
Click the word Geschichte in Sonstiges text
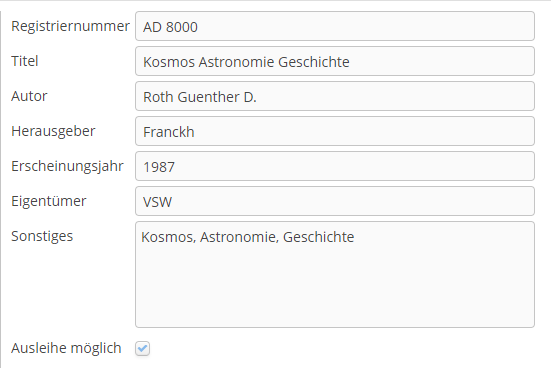click(x=318, y=237)
